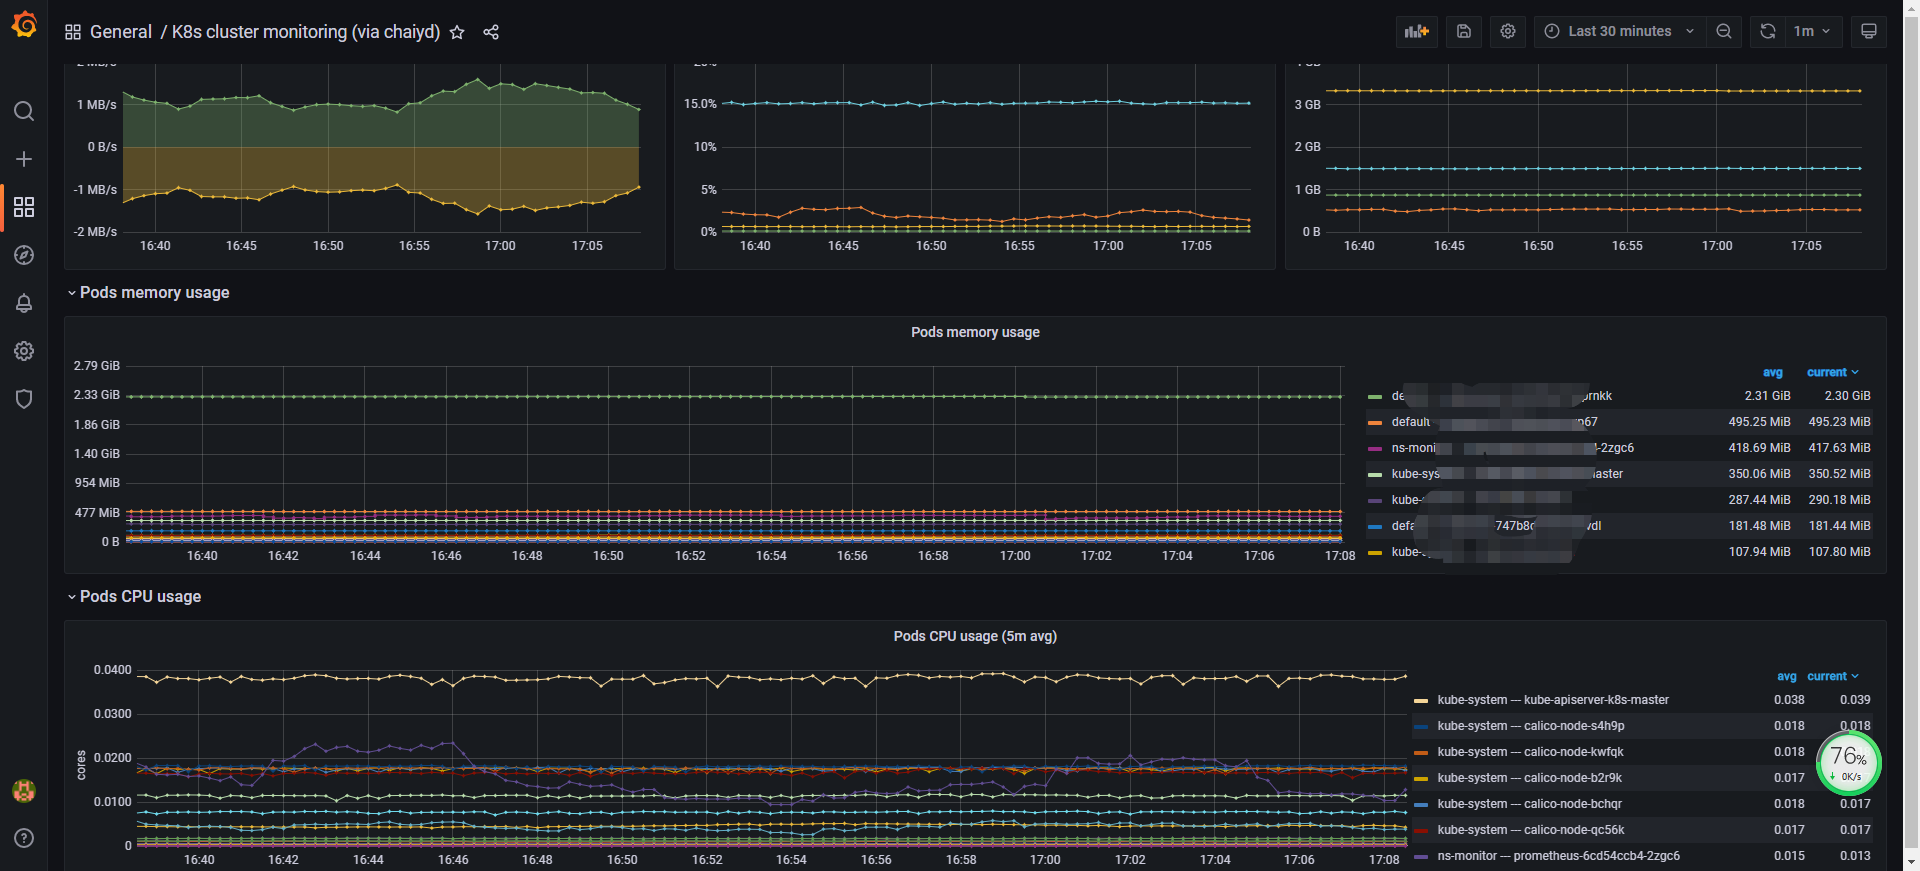Click the Add panel button

point(1417,31)
